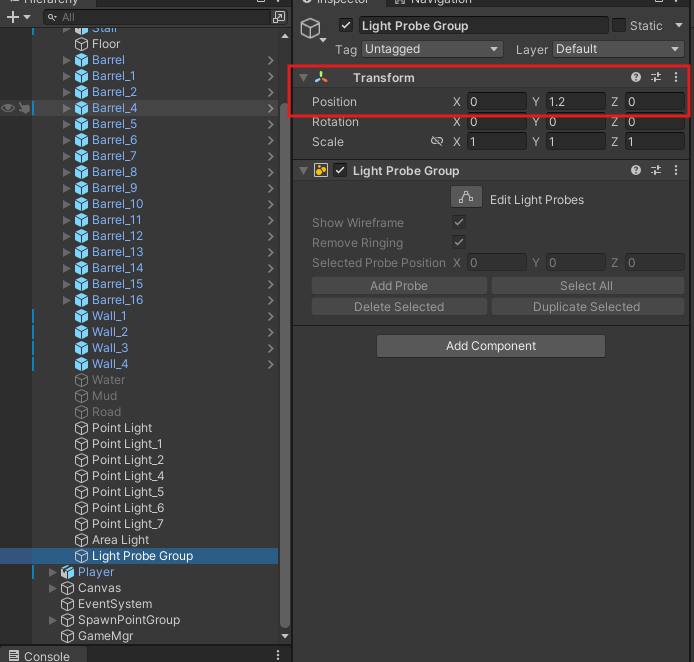The width and height of the screenshot is (694, 662).
Task: Click the GameObject cube icon in Inspector
Action: 310,28
